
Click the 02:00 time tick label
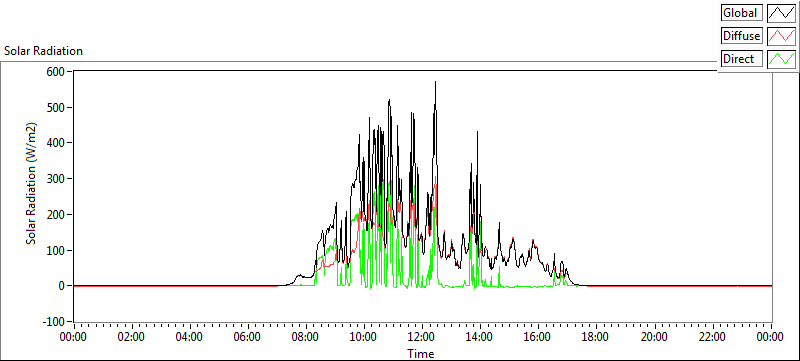132,337
